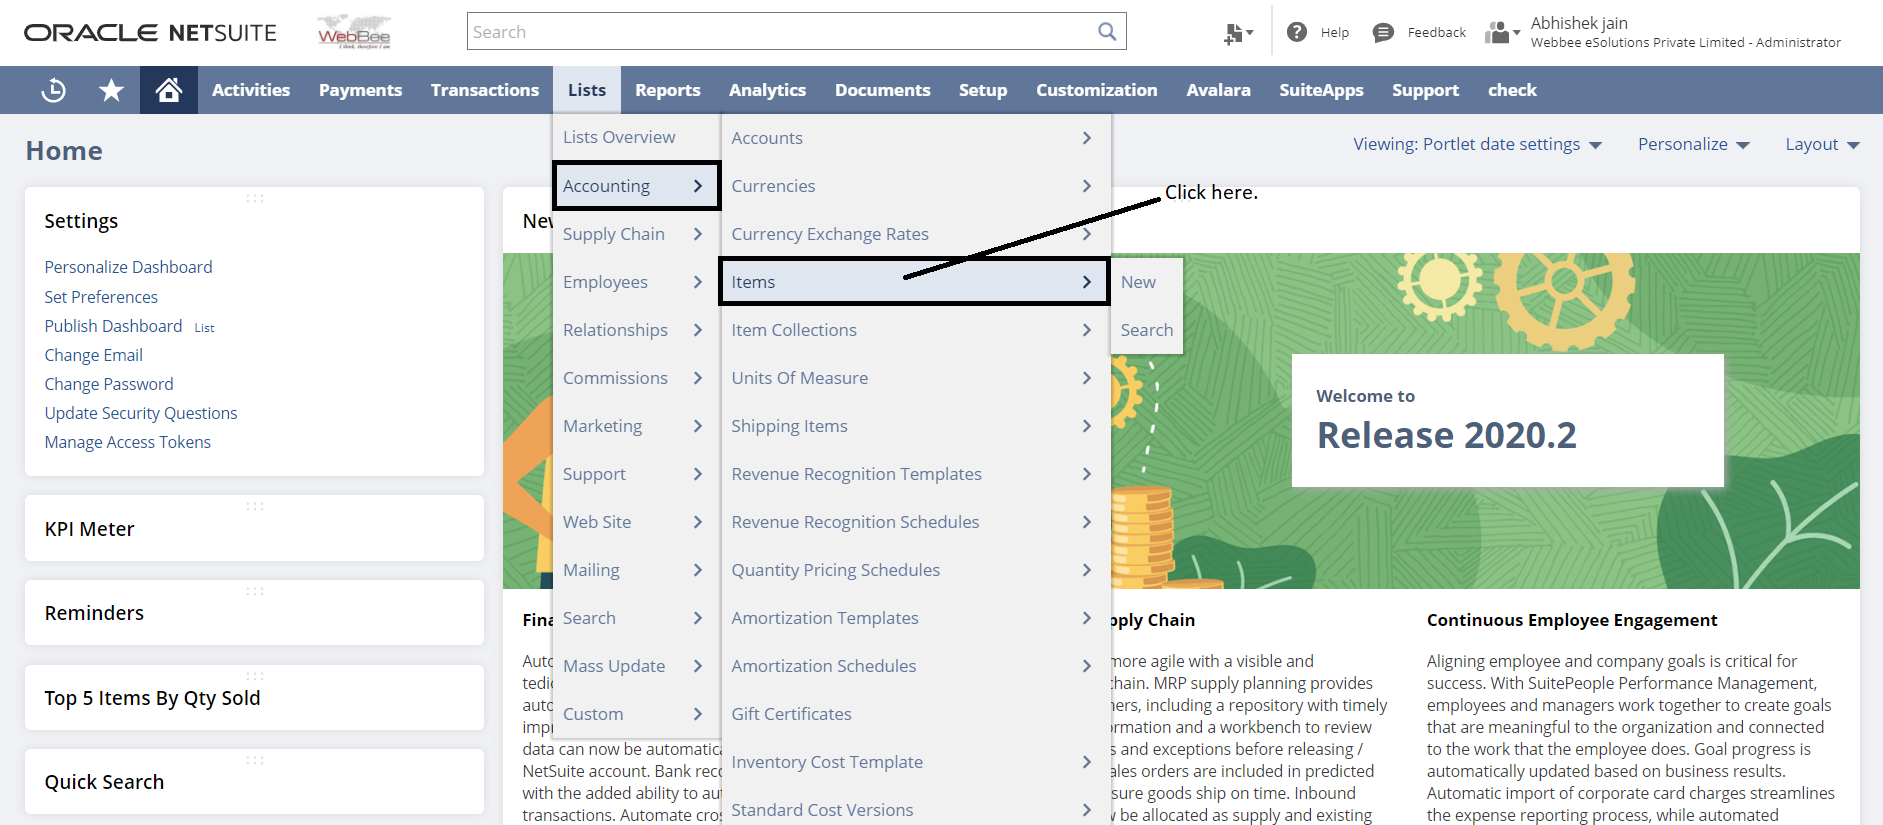Click the WebBee company logo

click(354, 32)
